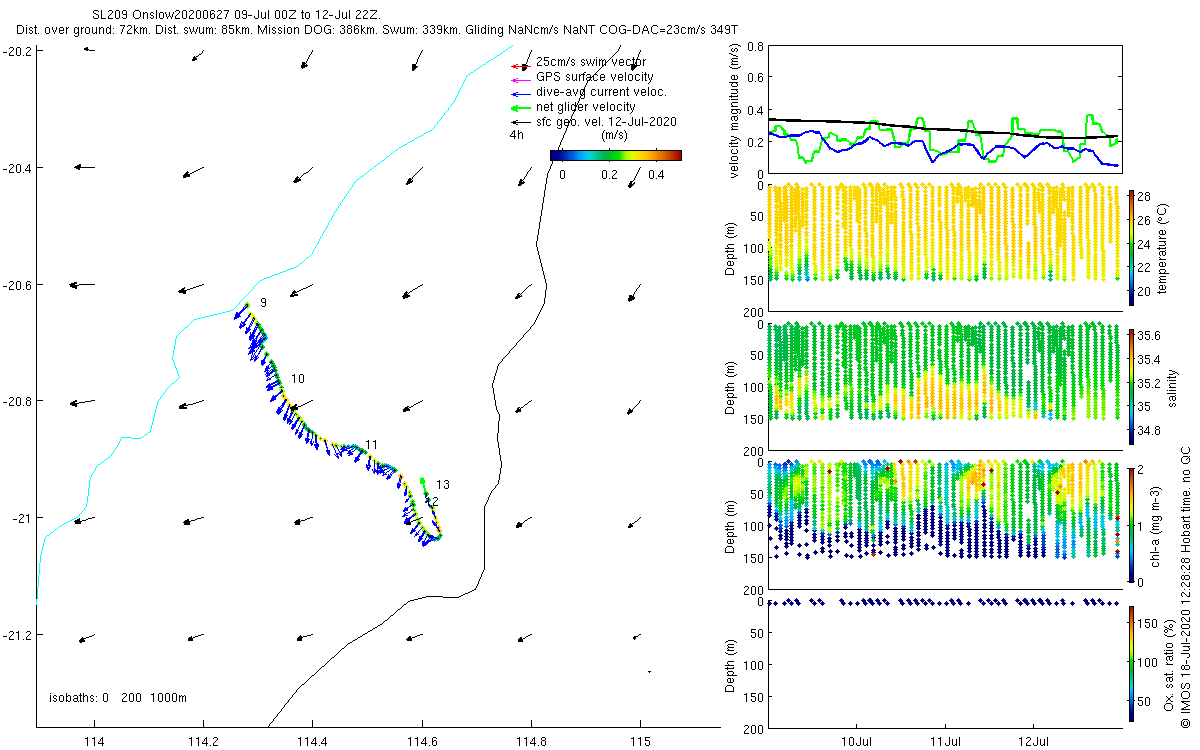
Task: Click the '4h' label under the legend
Action: (517, 135)
